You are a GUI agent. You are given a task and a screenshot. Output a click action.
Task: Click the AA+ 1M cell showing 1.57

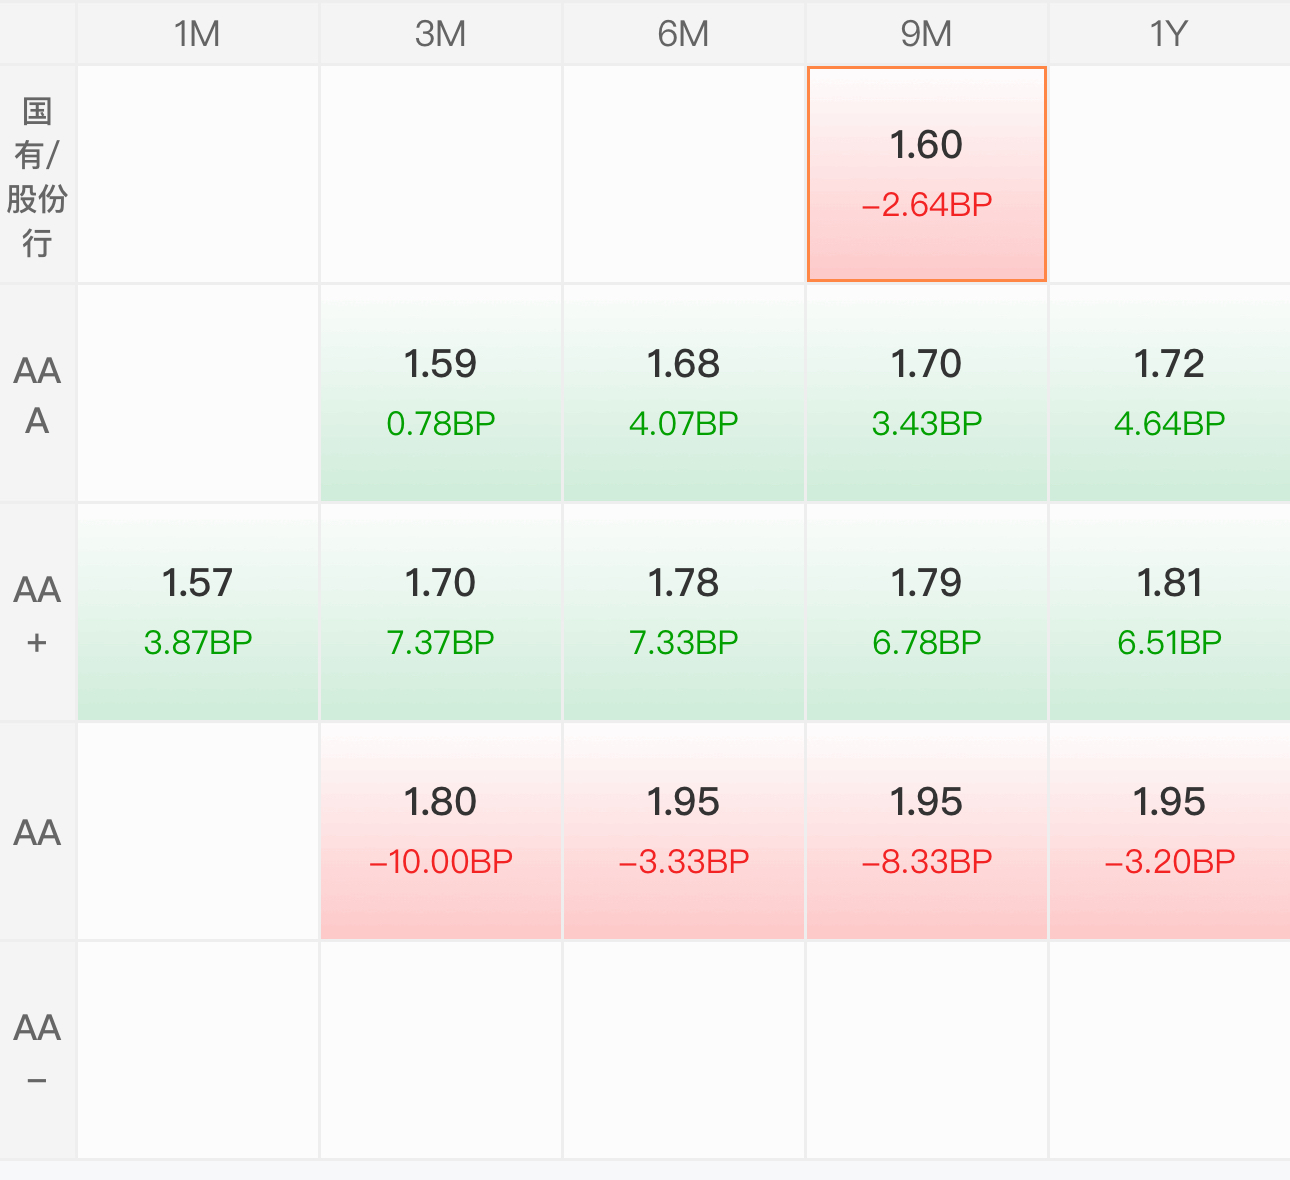[x=198, y=612]
